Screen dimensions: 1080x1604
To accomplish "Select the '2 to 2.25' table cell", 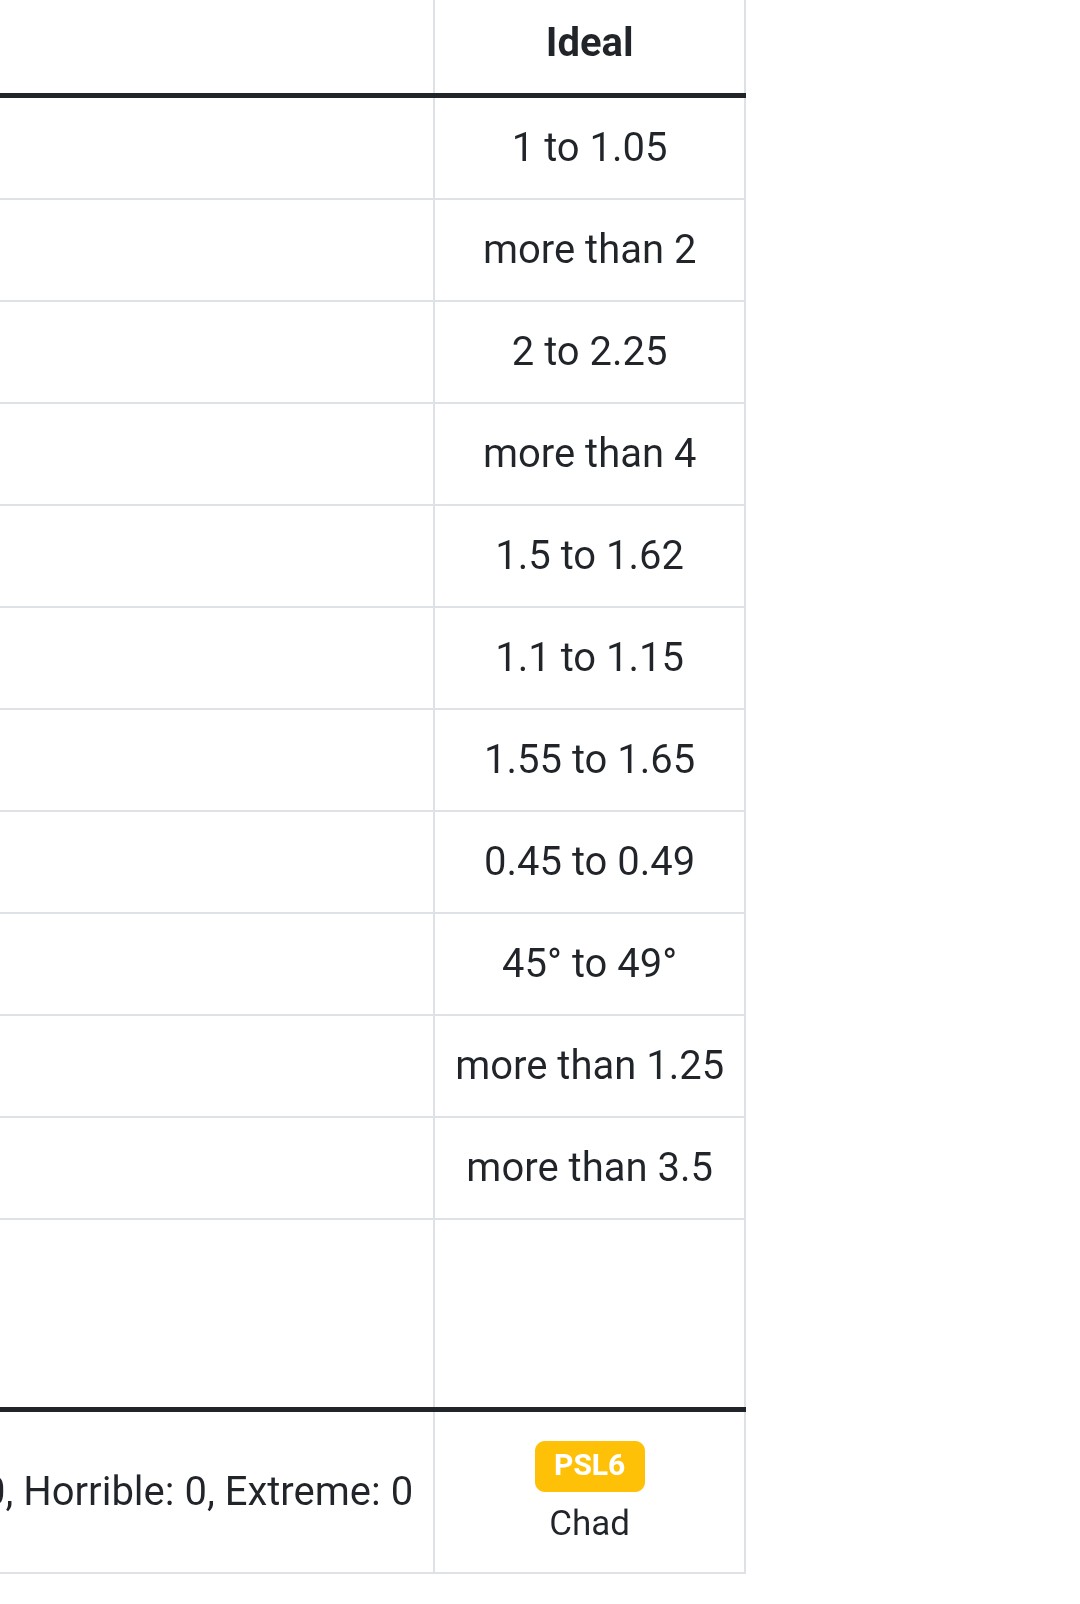I will click(589, 352).
